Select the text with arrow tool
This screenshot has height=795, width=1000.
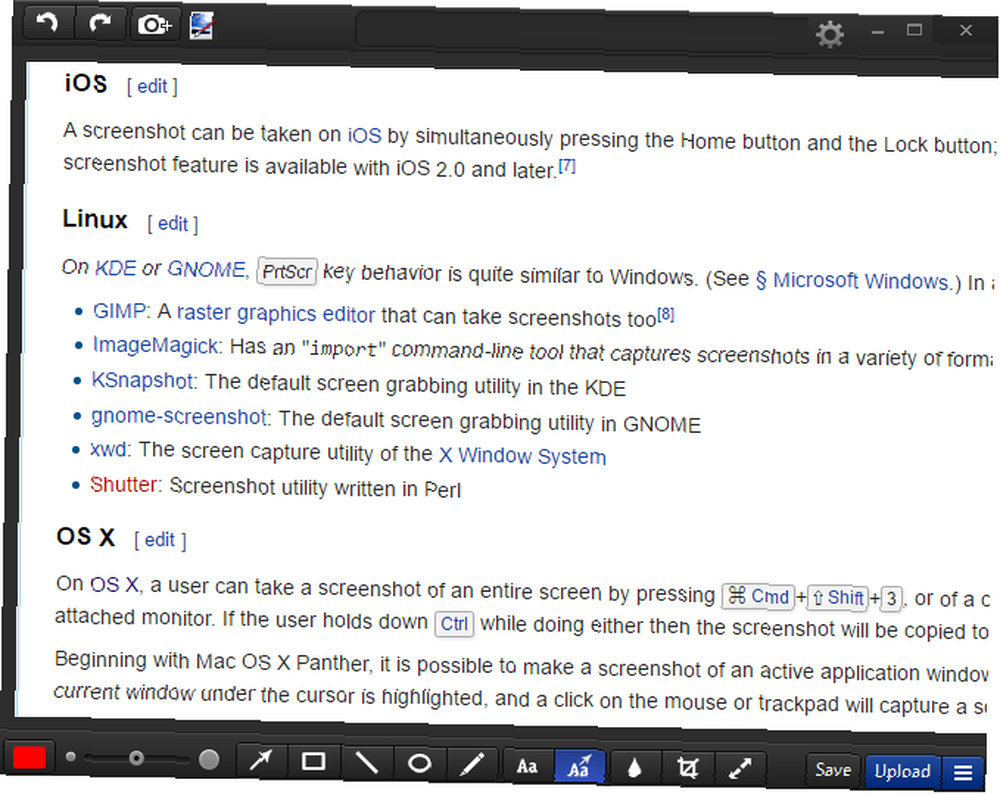579,766
